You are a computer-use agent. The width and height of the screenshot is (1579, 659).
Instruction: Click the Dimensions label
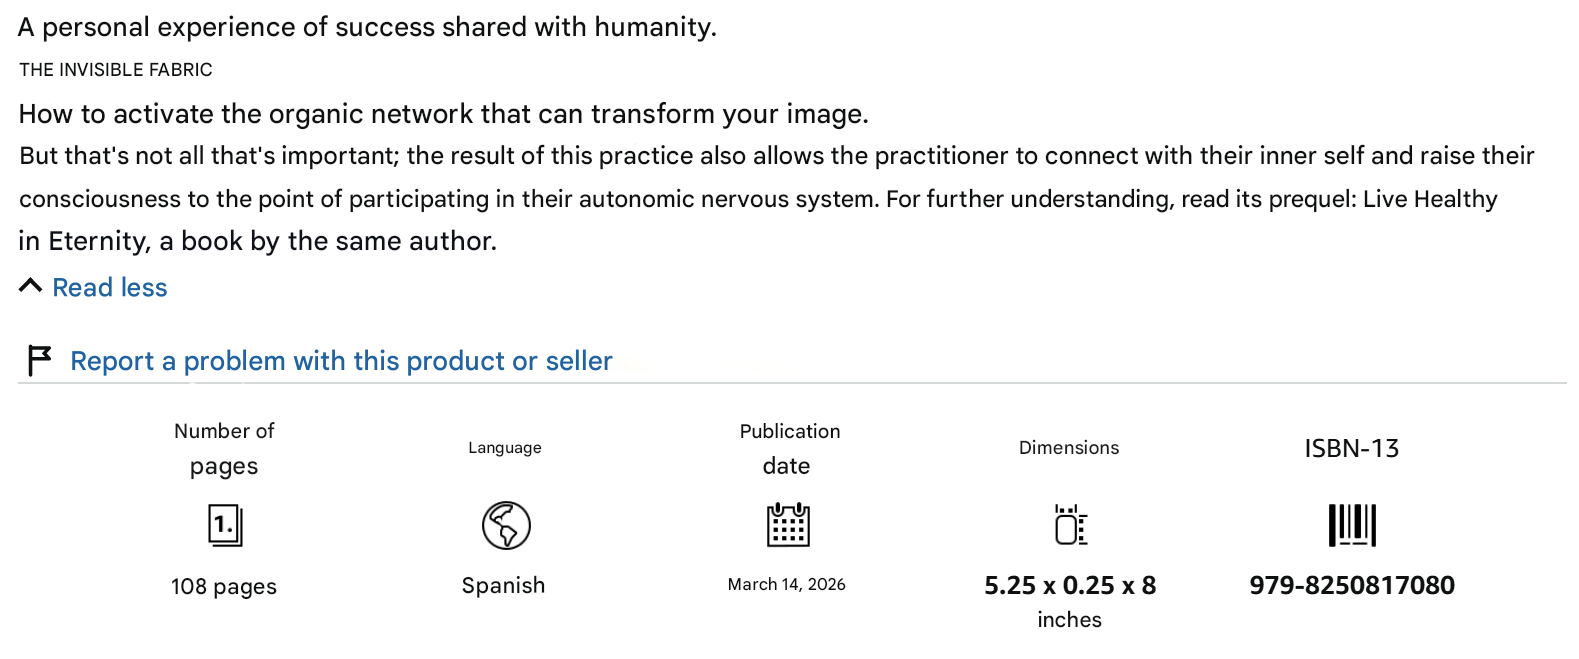click(x=1069, y=448)
